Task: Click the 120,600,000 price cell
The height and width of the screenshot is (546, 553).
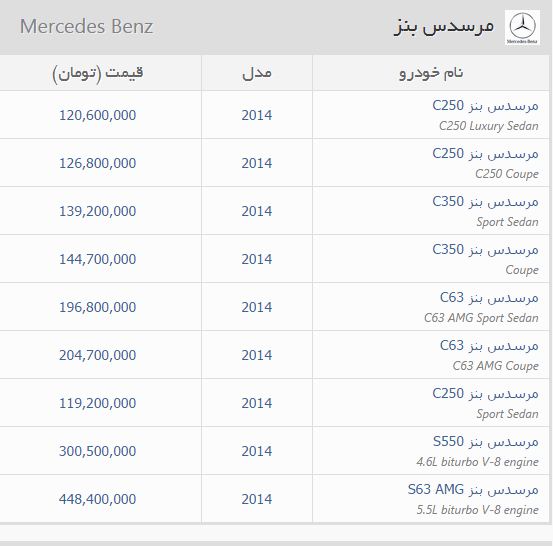Action: pyautogui.click(x=97, y=115)
